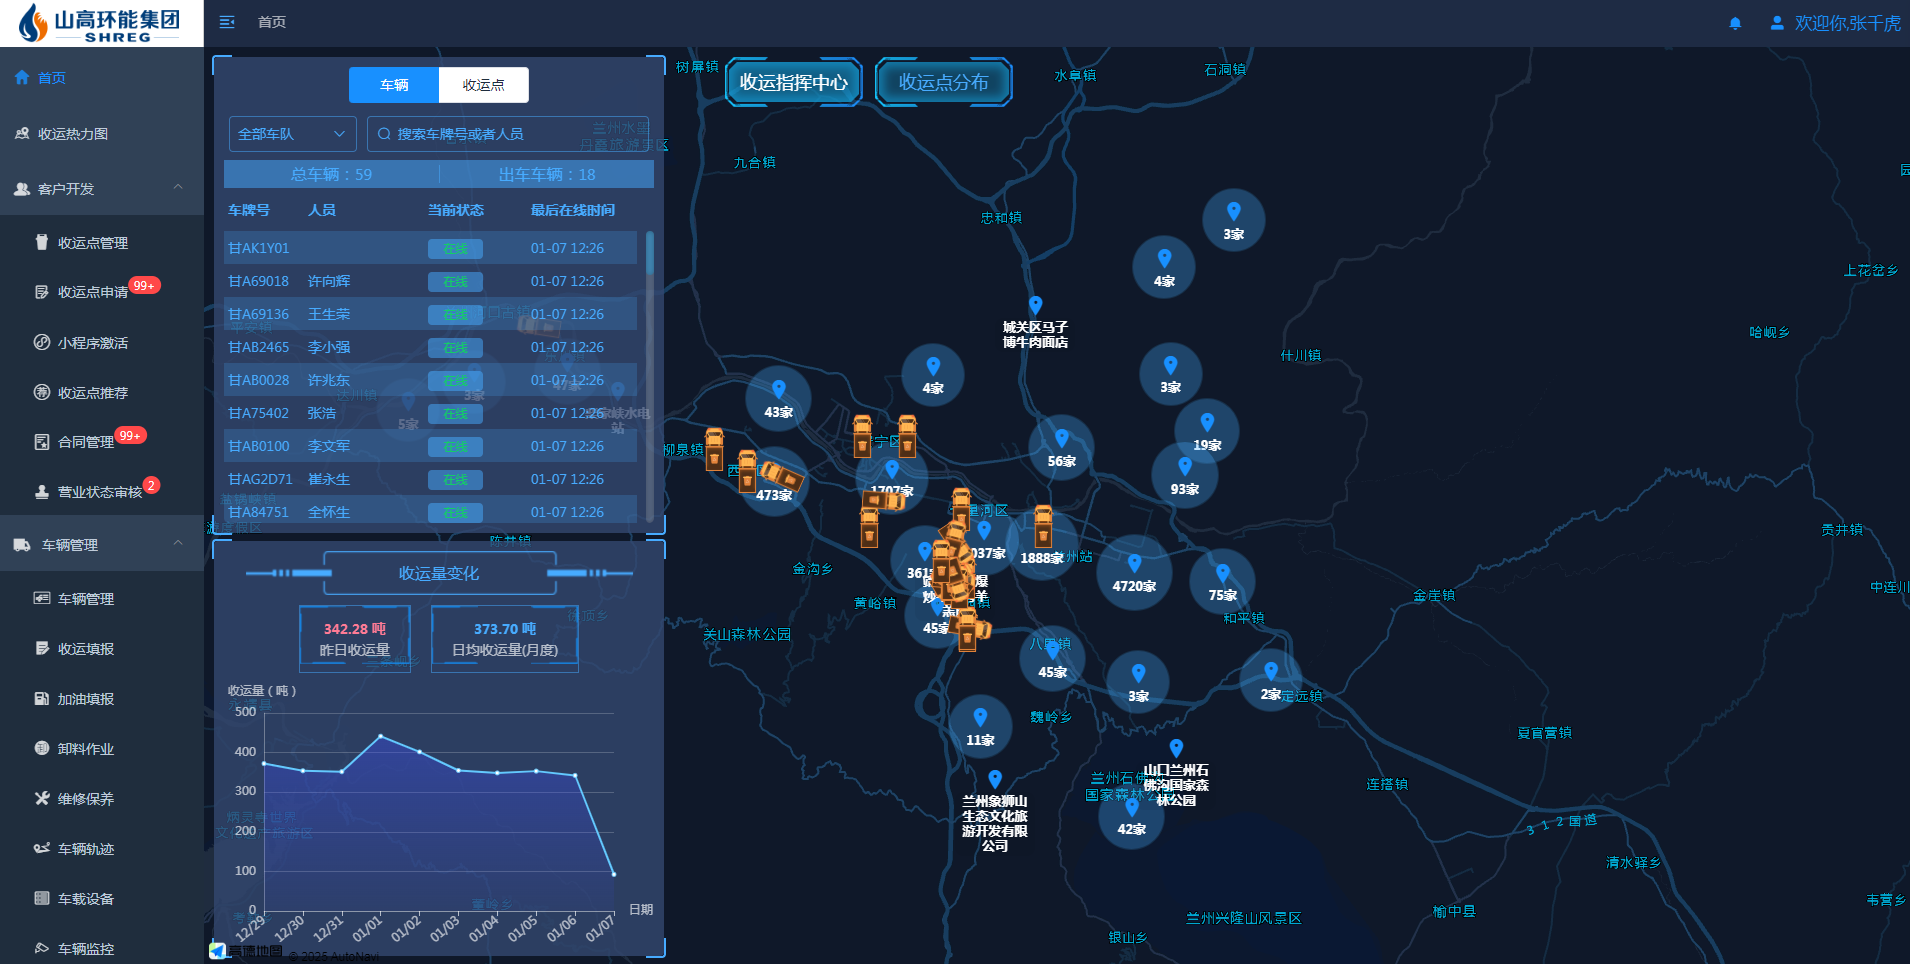Select driver 王生荣 in the list

point(329,314)
